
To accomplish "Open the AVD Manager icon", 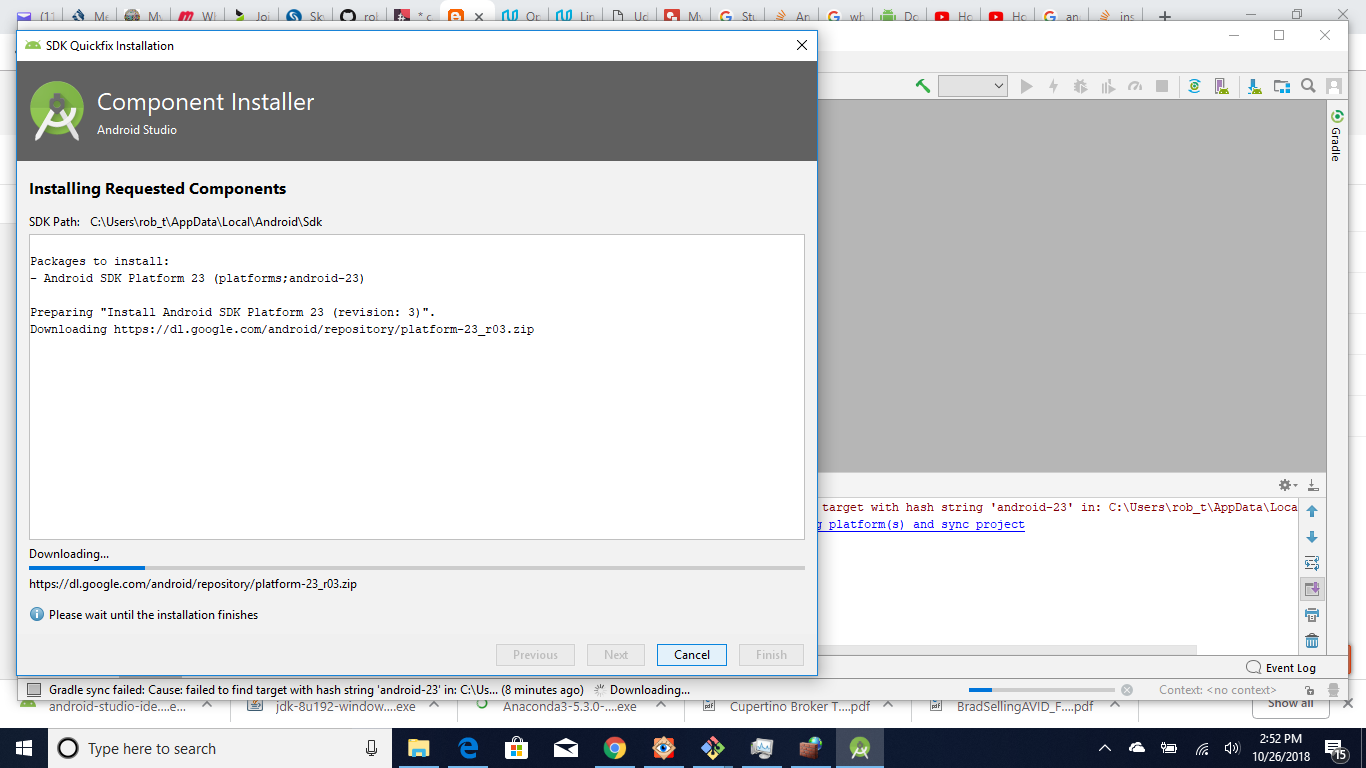I will click(x=1221, y=87).
